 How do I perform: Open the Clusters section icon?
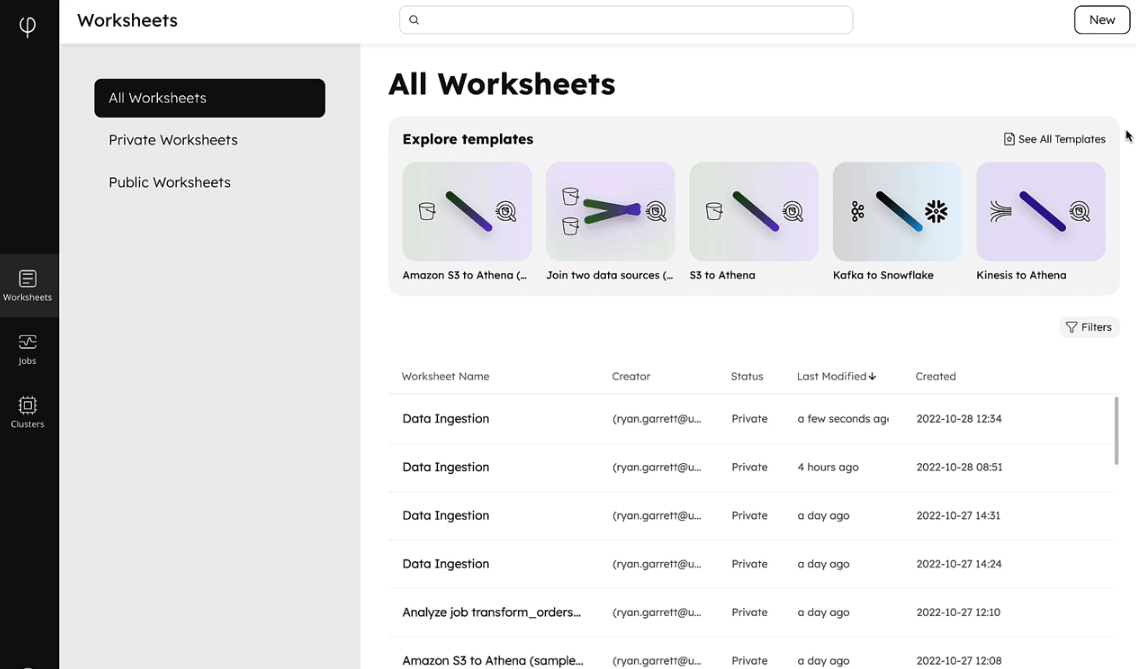(x=28, y=404)
